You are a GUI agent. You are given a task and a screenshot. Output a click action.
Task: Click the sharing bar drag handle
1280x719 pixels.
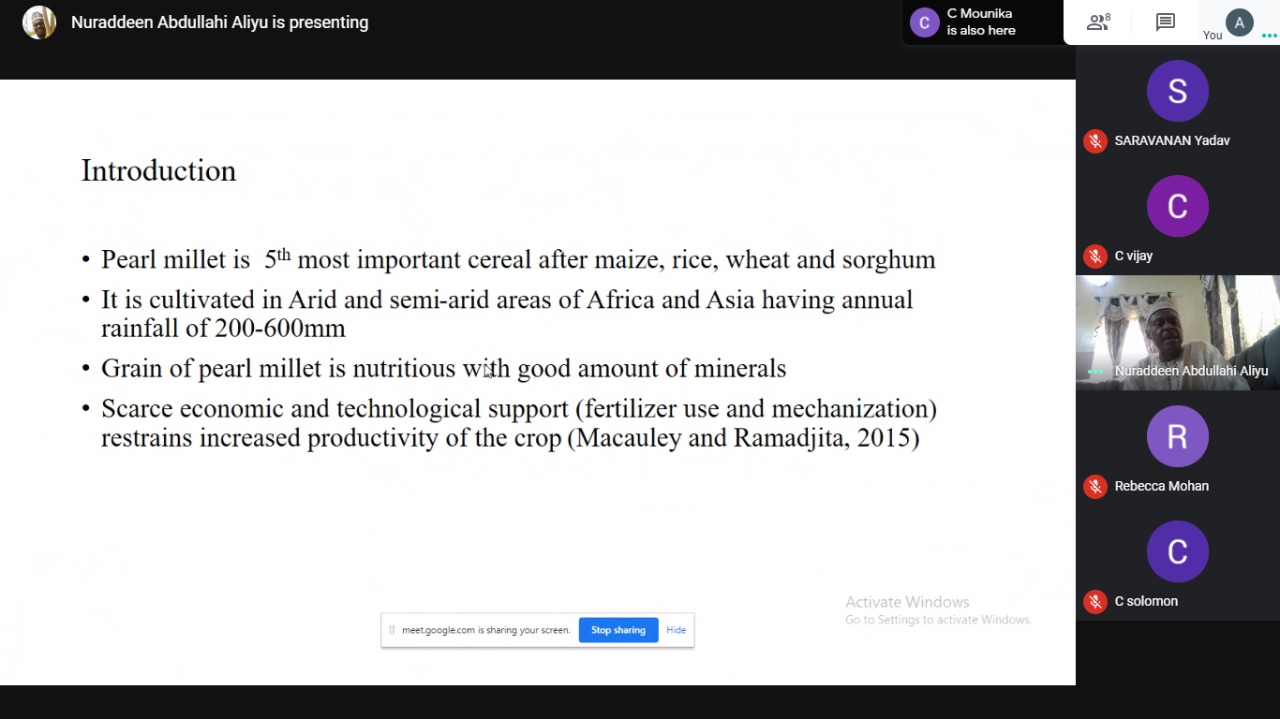point(392,630)
